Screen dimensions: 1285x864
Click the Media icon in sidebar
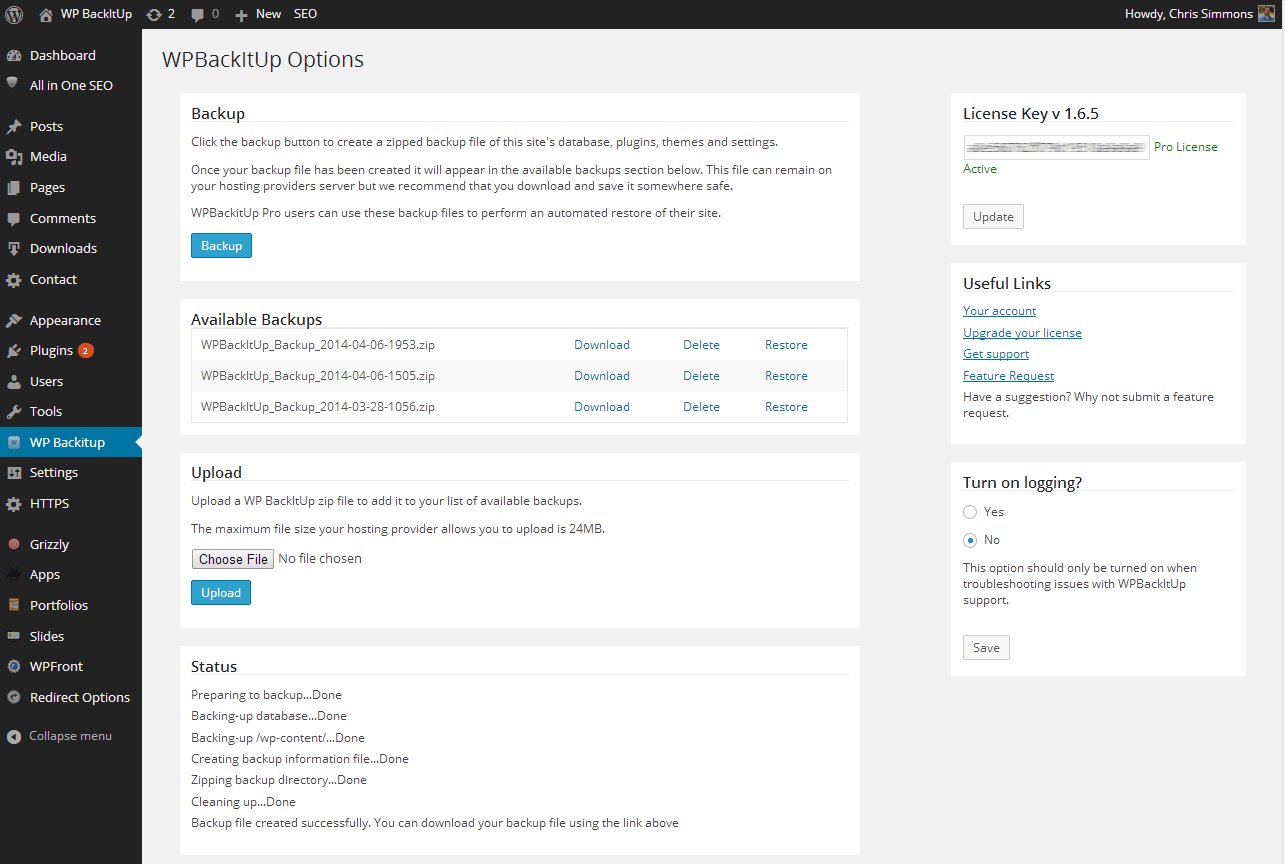click(x=14, y=157)
